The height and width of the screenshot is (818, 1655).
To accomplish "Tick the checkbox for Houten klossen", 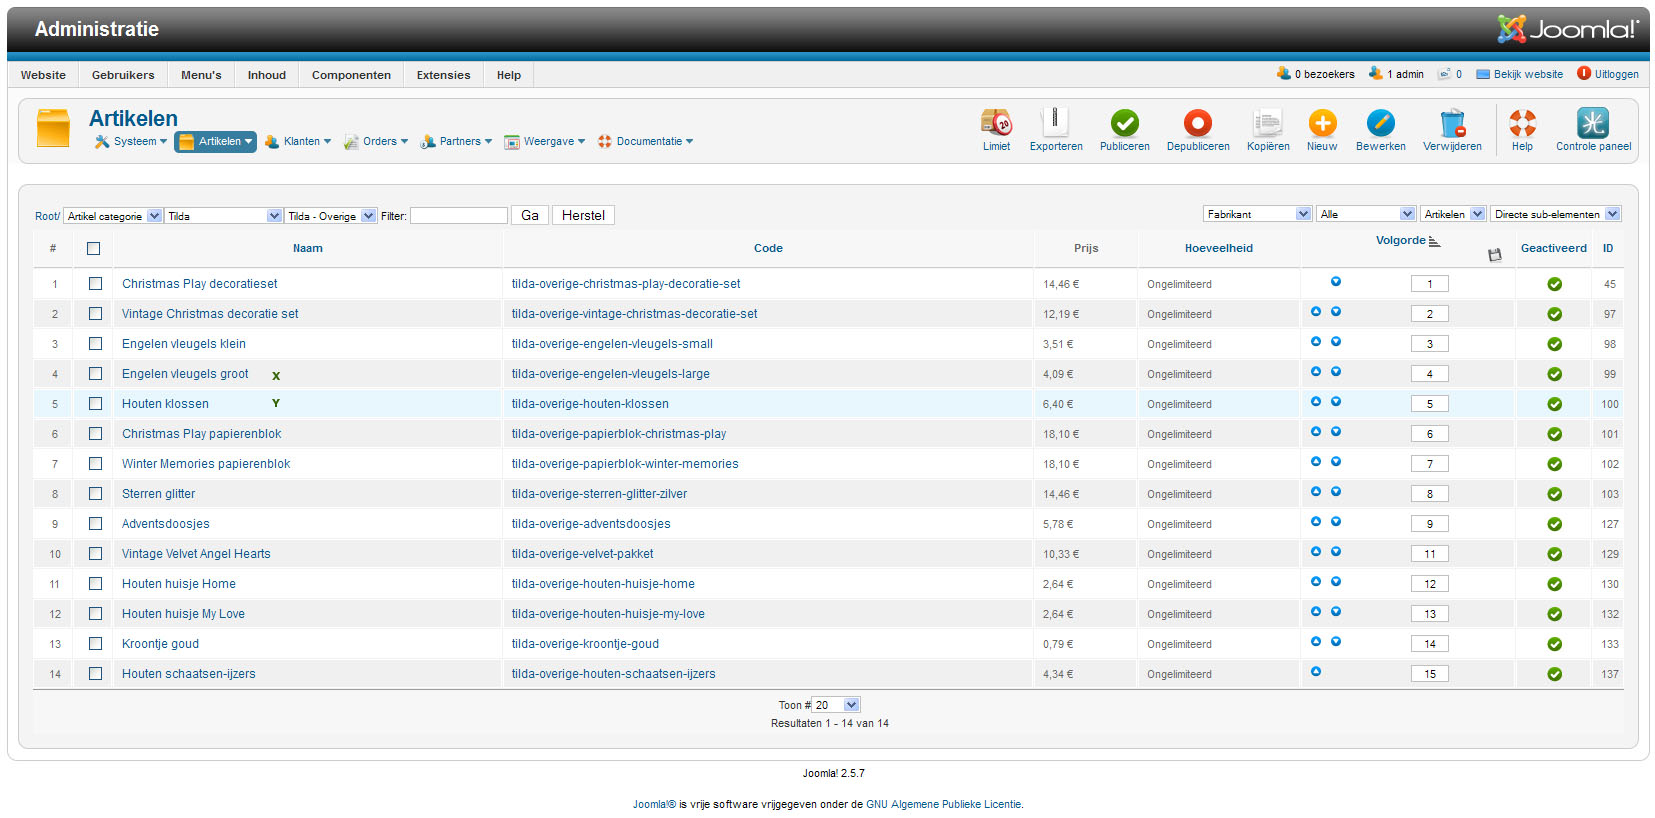I will pyautogui.click(x=95, y=404).
